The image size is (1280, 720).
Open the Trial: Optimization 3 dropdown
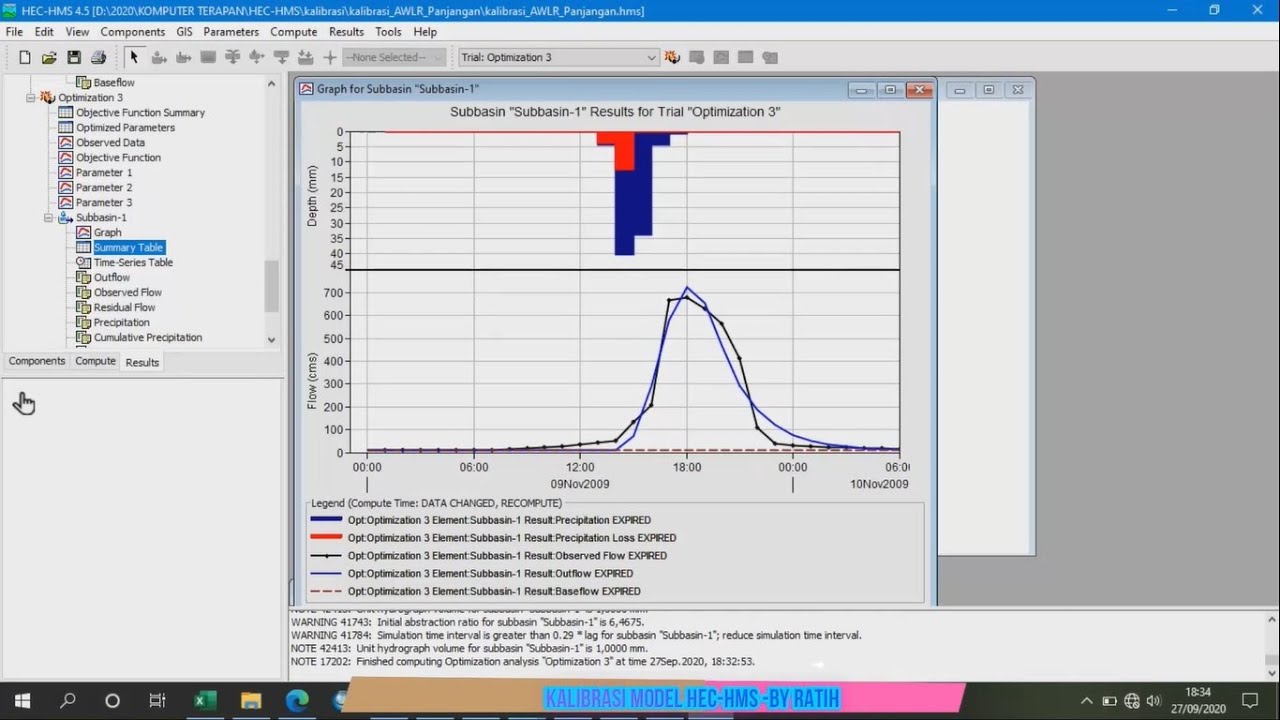click(x=558, y=58)
